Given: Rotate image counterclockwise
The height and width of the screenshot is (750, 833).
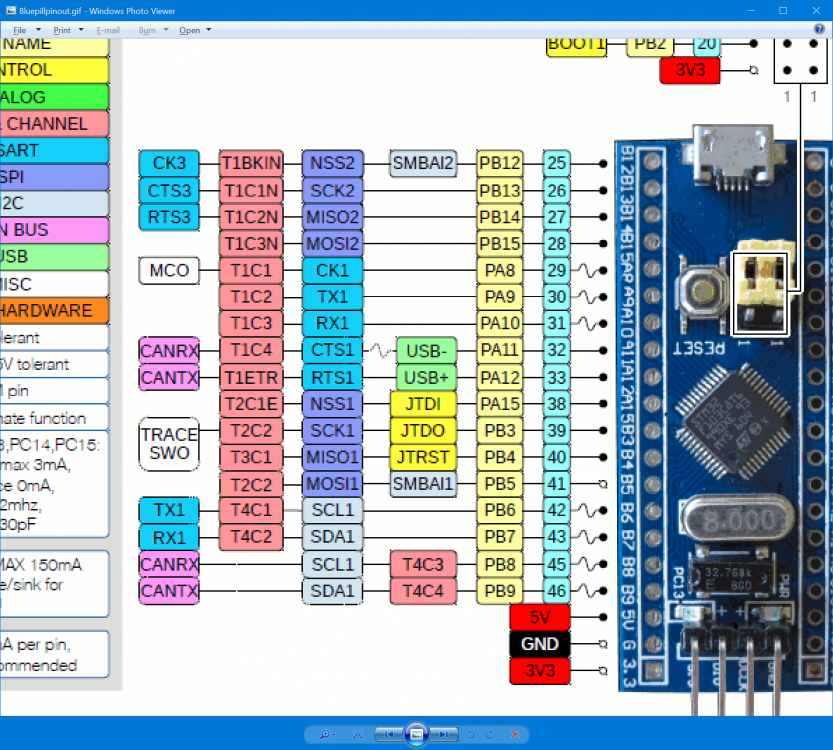Looking at the screenshot, I should pos(471,735).
